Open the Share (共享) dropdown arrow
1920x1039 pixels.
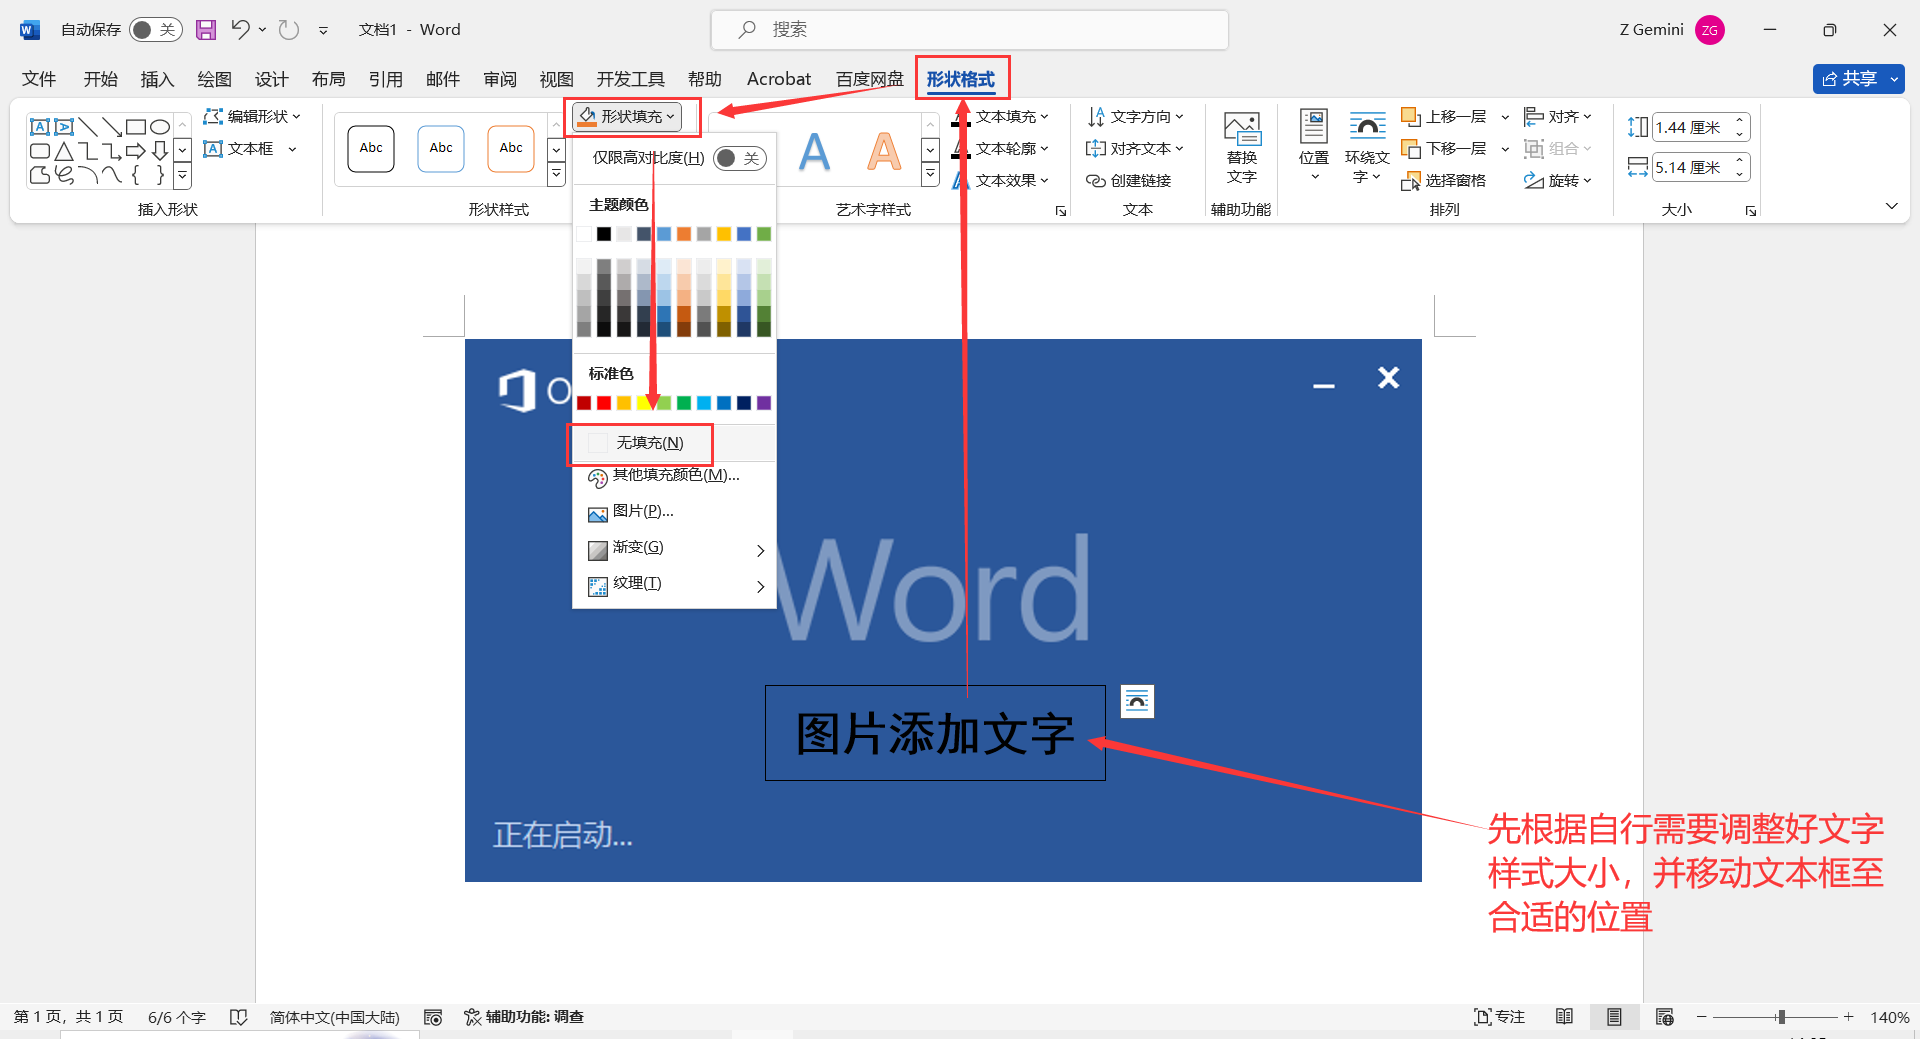tap(1894, 79)
